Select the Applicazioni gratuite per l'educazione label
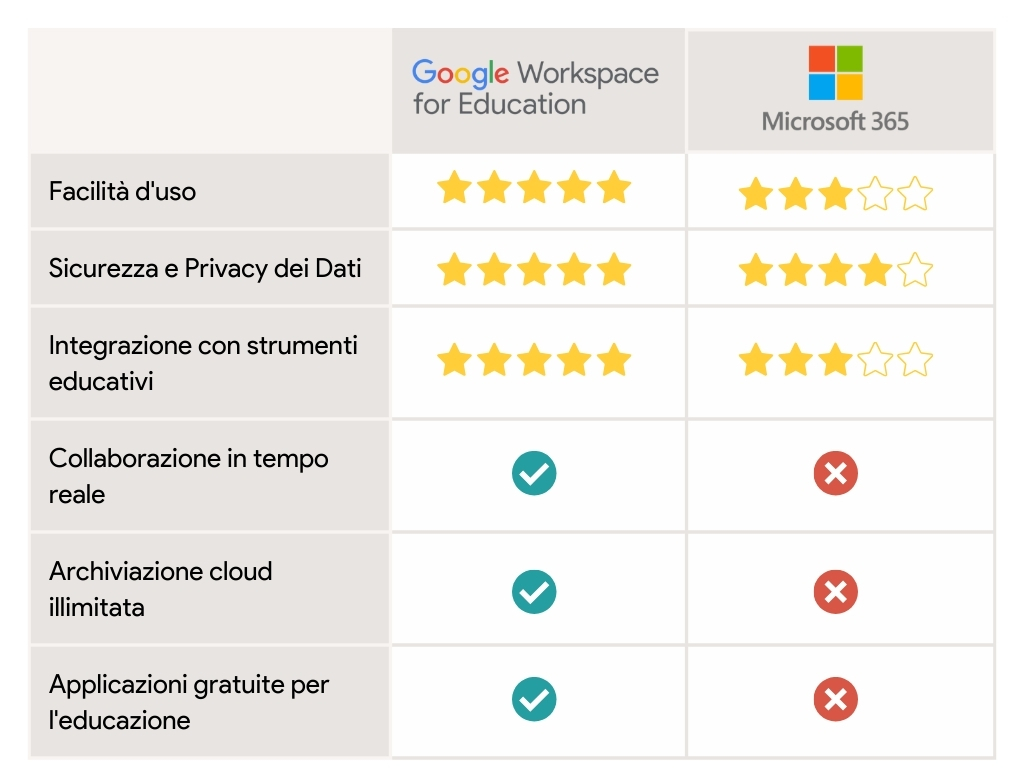The image size is (1024, 768). tap(188, 702)
